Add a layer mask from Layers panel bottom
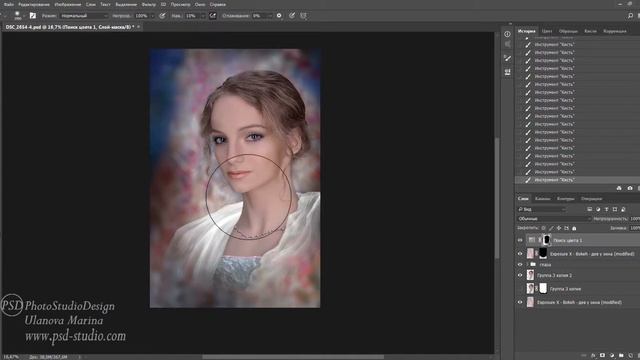The width and height of the screenshot is (640, 360). pyautogui.click(x=602, y=356)
